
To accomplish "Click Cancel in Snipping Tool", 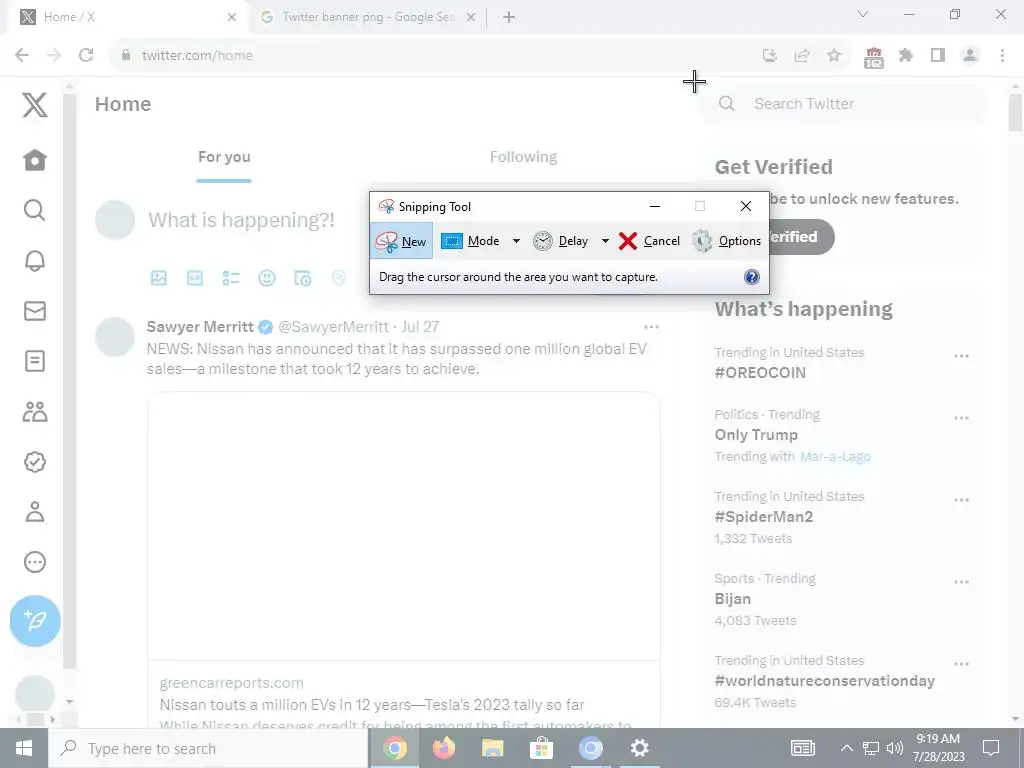I will point(649,241).
